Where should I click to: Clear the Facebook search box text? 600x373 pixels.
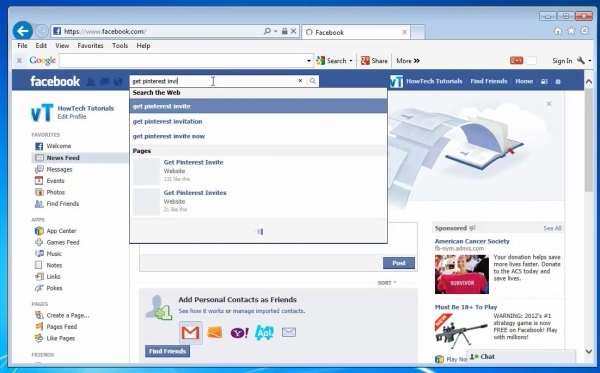300,81
